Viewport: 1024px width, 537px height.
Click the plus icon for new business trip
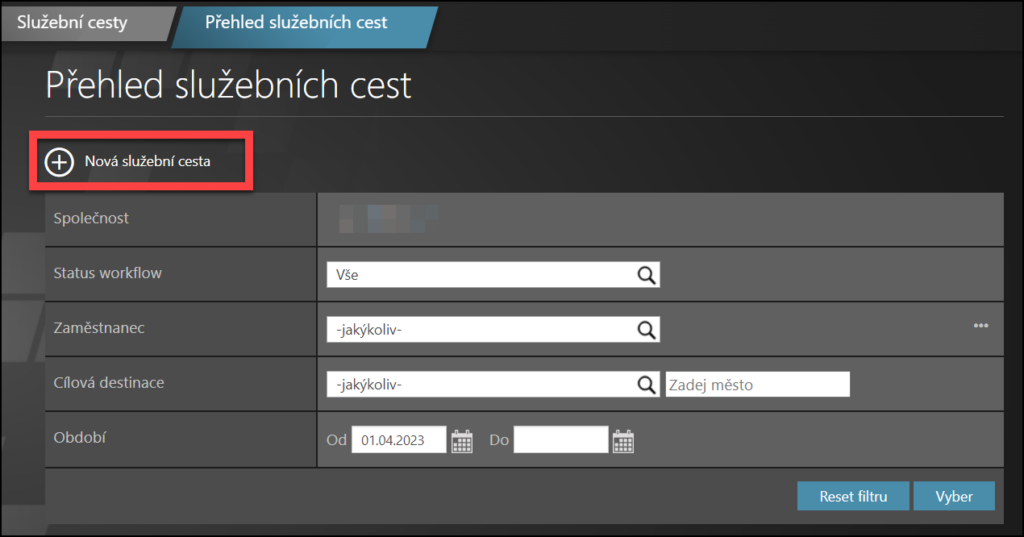[x=60, y=161]
